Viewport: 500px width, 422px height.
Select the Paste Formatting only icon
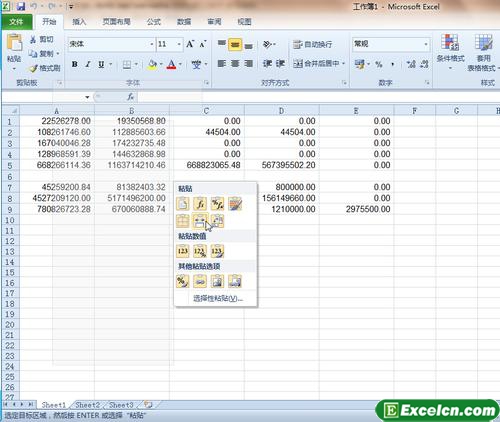click(x=183, y=281)
